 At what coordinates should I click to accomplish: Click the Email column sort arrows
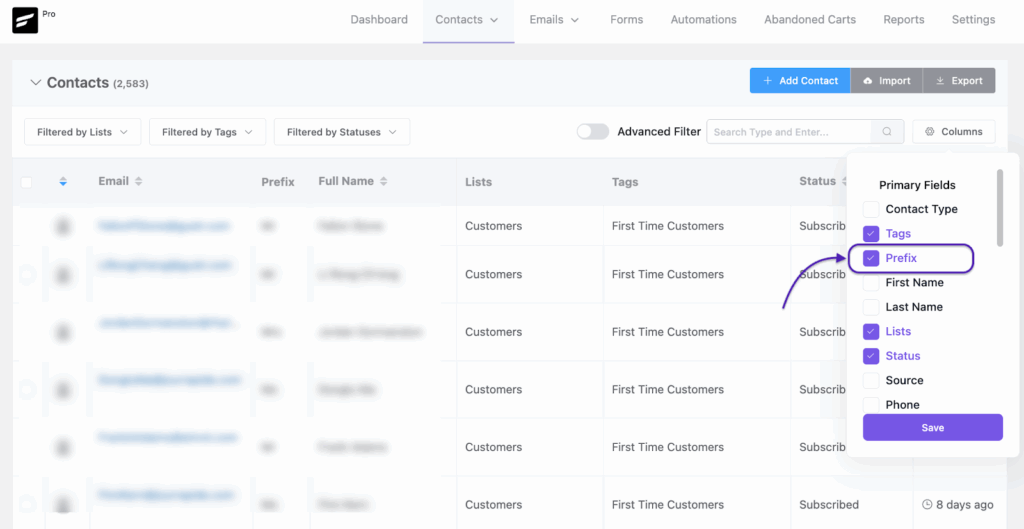[x=139, y=182]
